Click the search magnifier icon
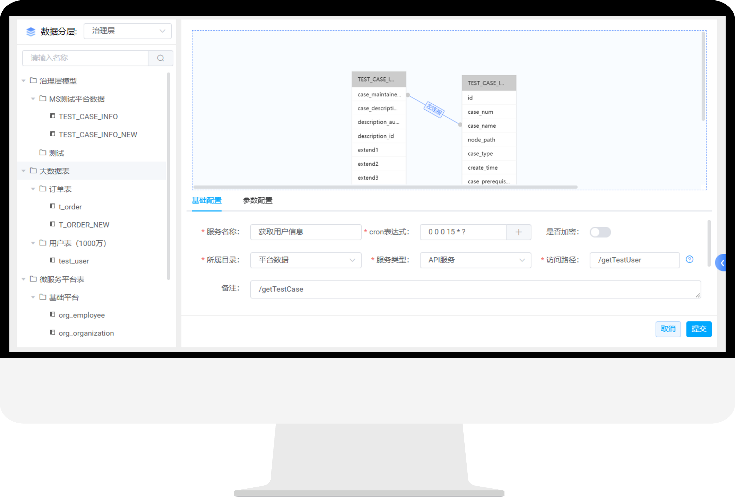 [x=159, y=58]
